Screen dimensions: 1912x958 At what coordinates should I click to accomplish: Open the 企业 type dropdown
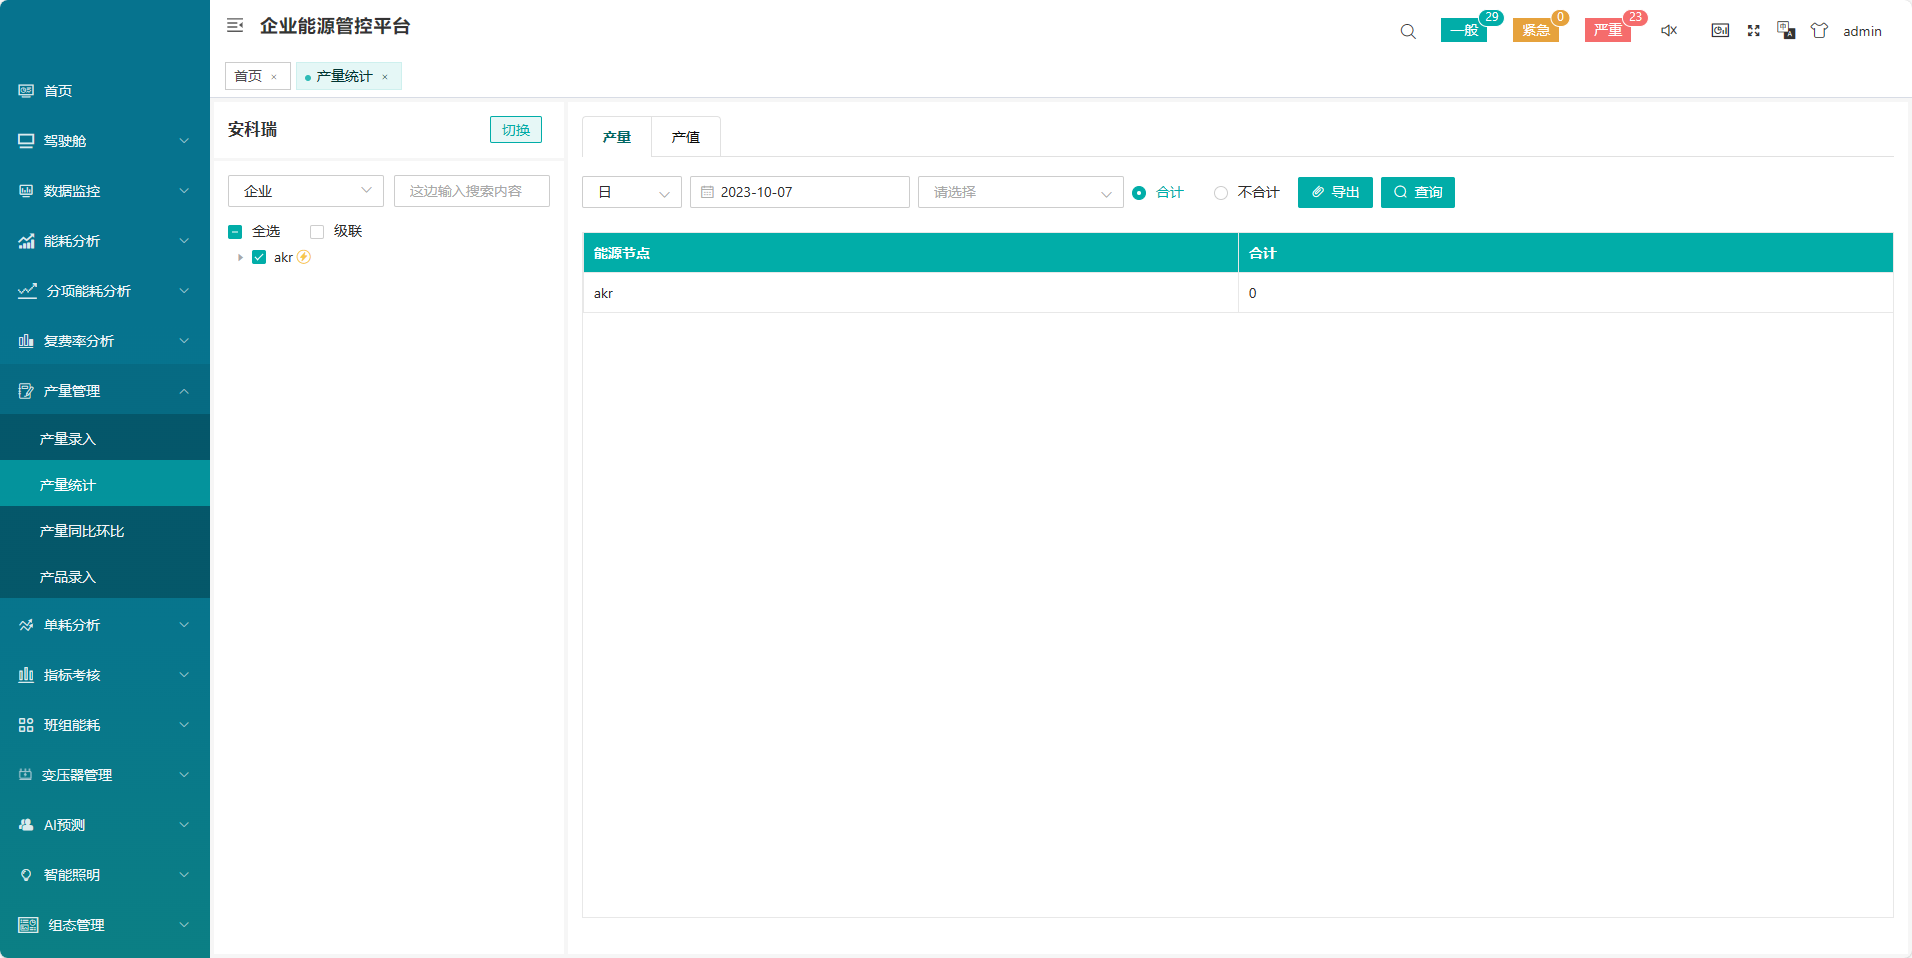click(x=305, y=191)
